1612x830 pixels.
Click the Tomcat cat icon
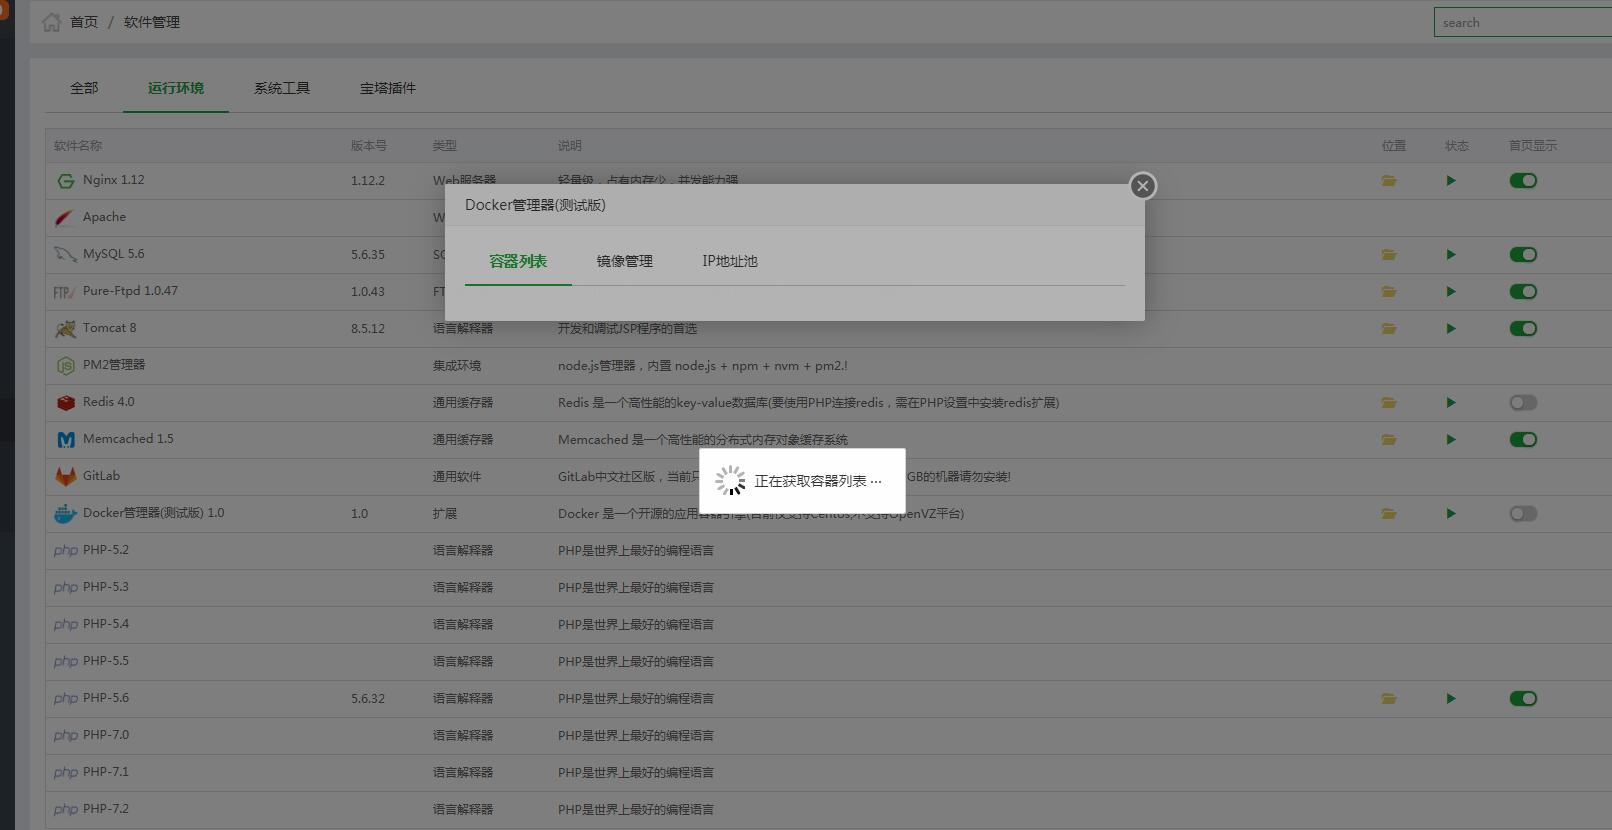click(x=66, y=329)
